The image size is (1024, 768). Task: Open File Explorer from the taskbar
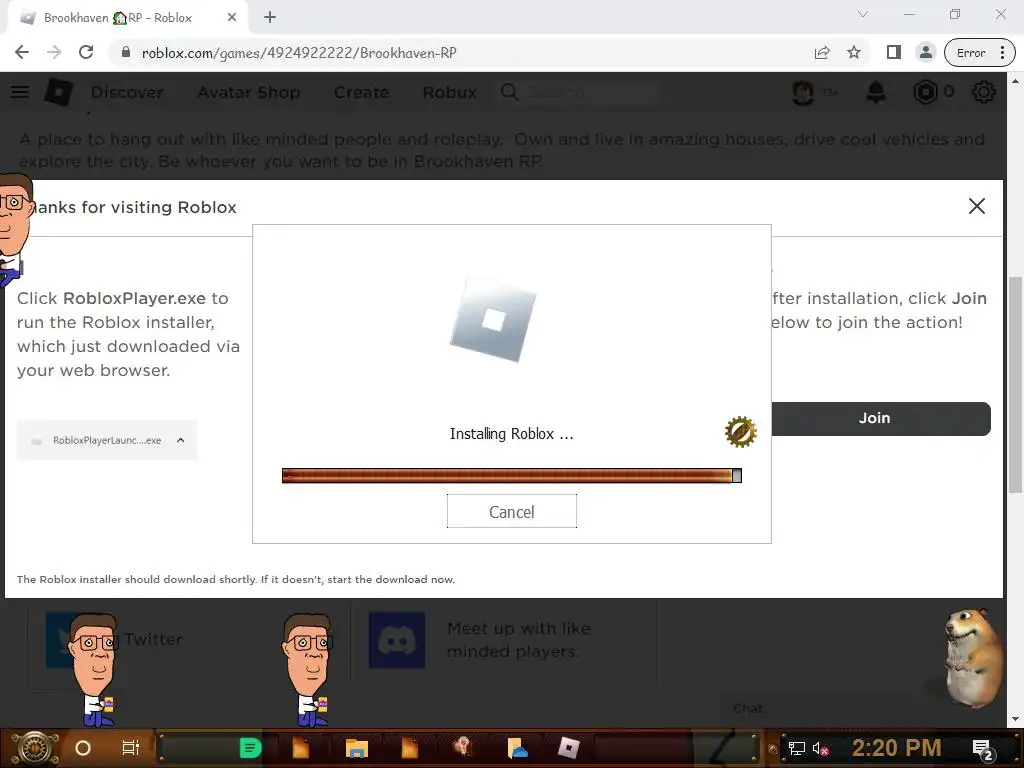(x=357, y=748)
